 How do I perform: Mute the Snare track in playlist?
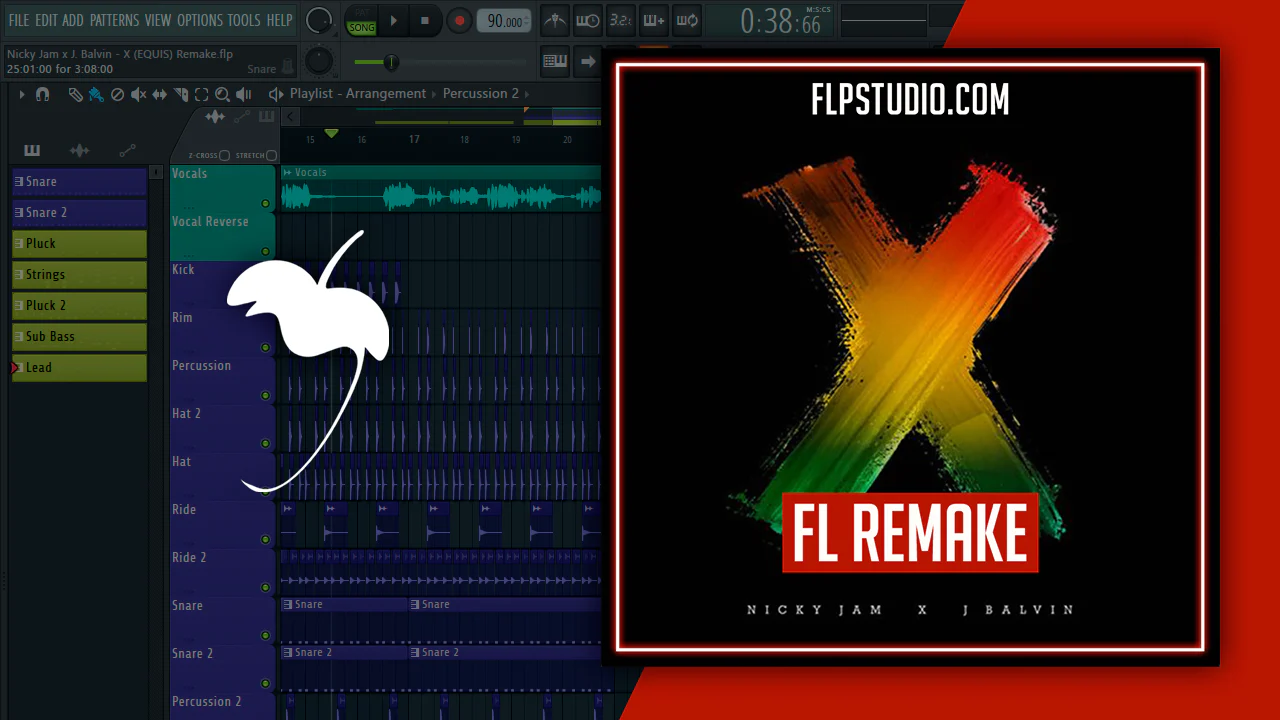[265, 636]
